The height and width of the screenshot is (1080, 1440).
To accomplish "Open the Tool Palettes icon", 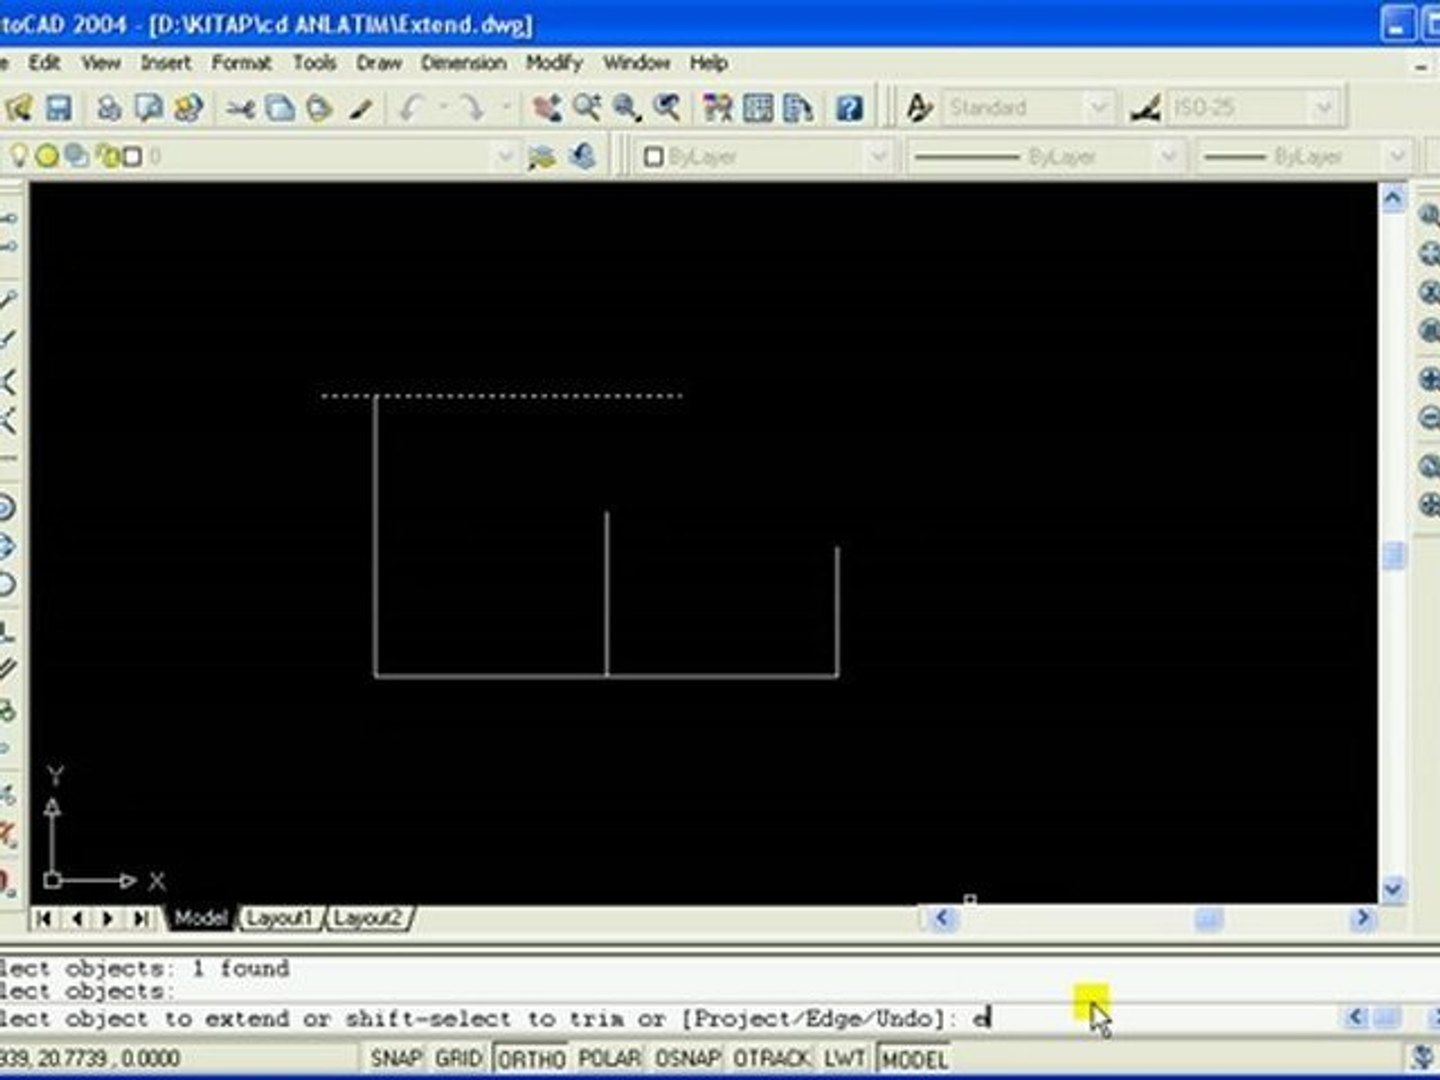I will (x=798, y=107).
